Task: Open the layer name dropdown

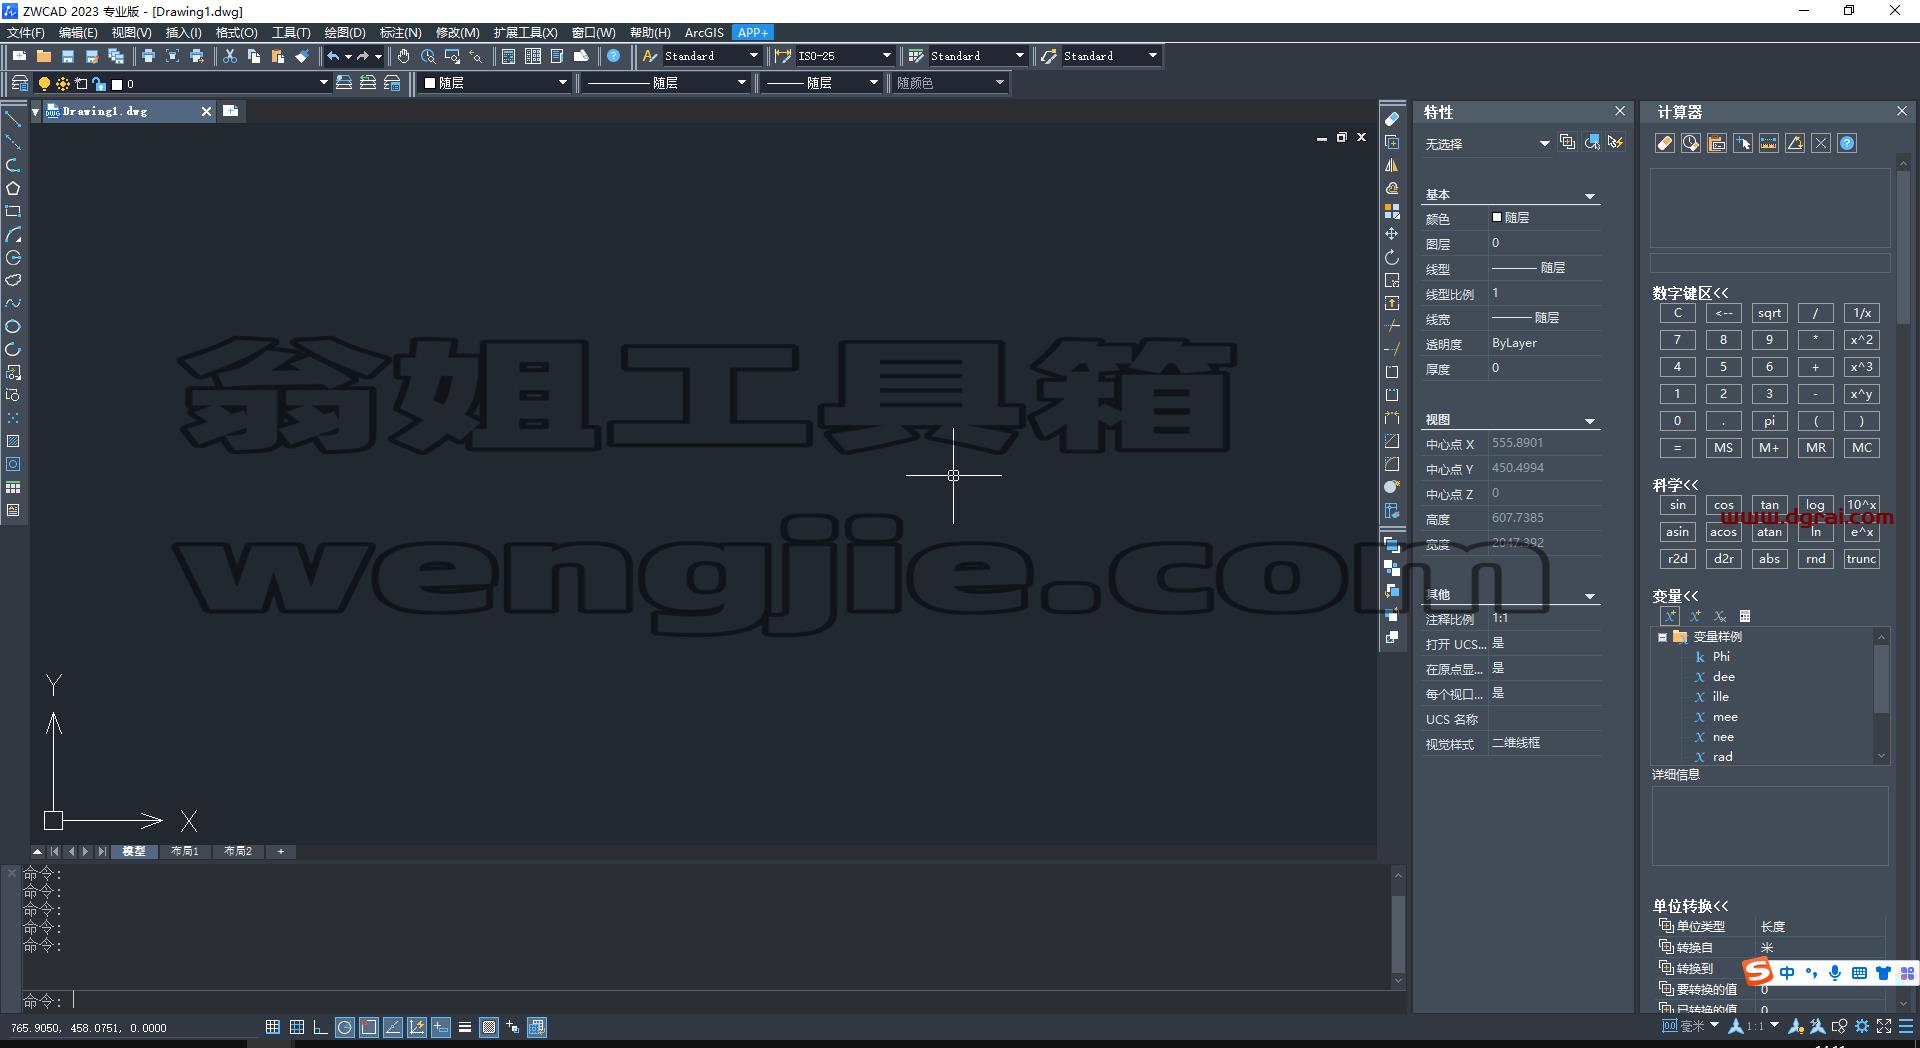Action: click(324, 83)
